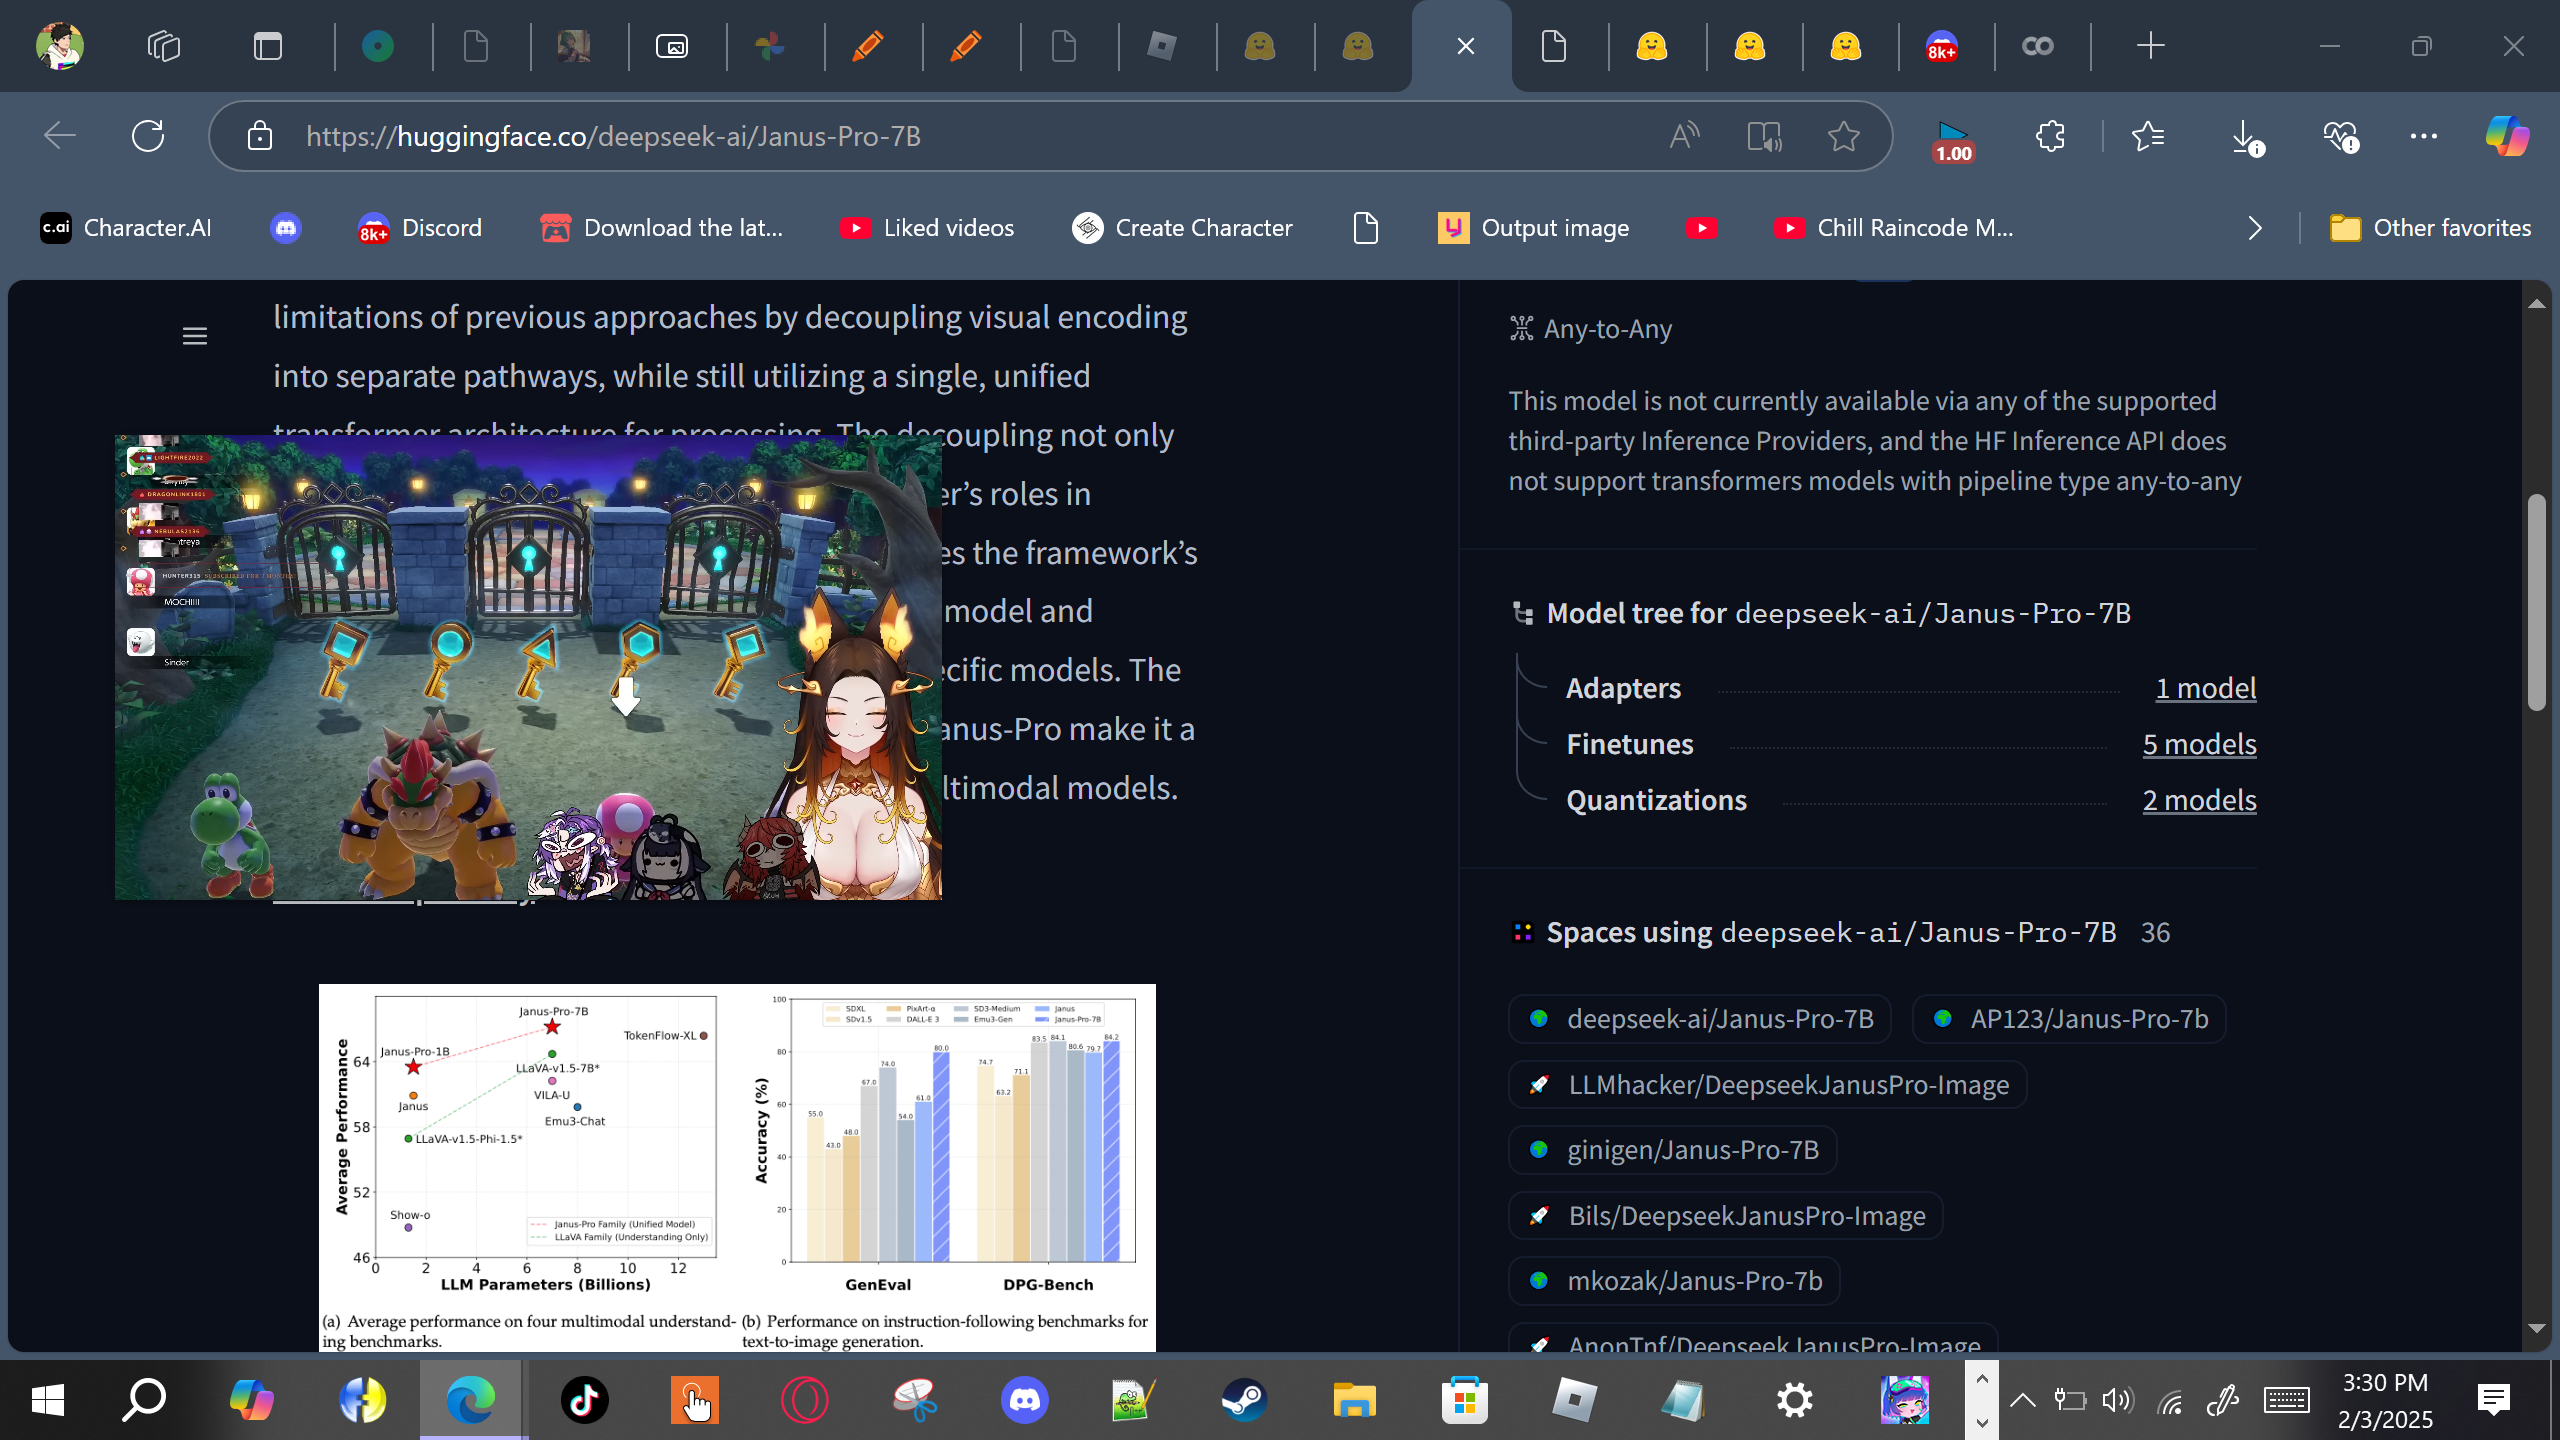Screen dimensions: 2560x1440
Task: Switch to the tab with the colorful pinwheel icon
Action: (770, 46)
